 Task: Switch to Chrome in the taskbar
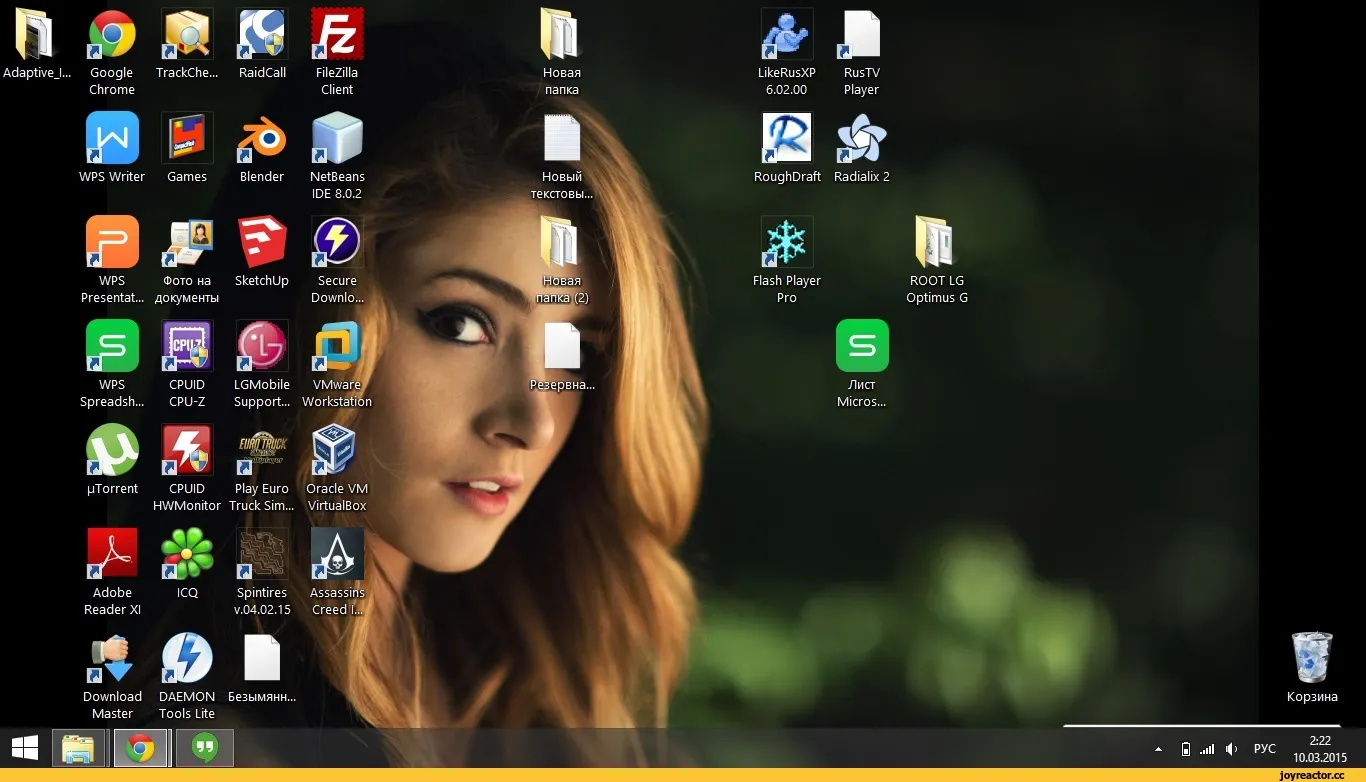coord(141,748)
